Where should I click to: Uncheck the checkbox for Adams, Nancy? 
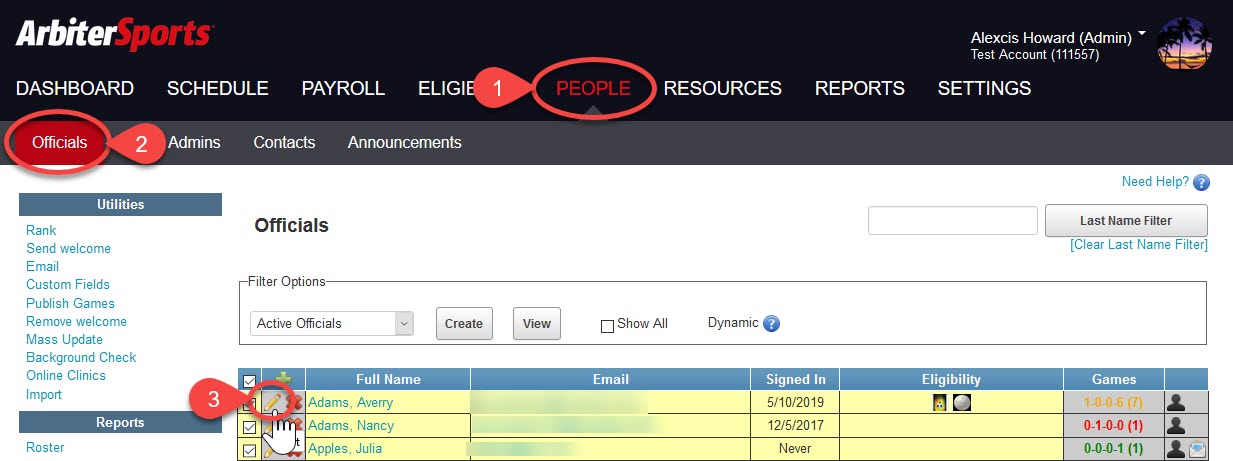pyautogui.click(x=249, y=426)
